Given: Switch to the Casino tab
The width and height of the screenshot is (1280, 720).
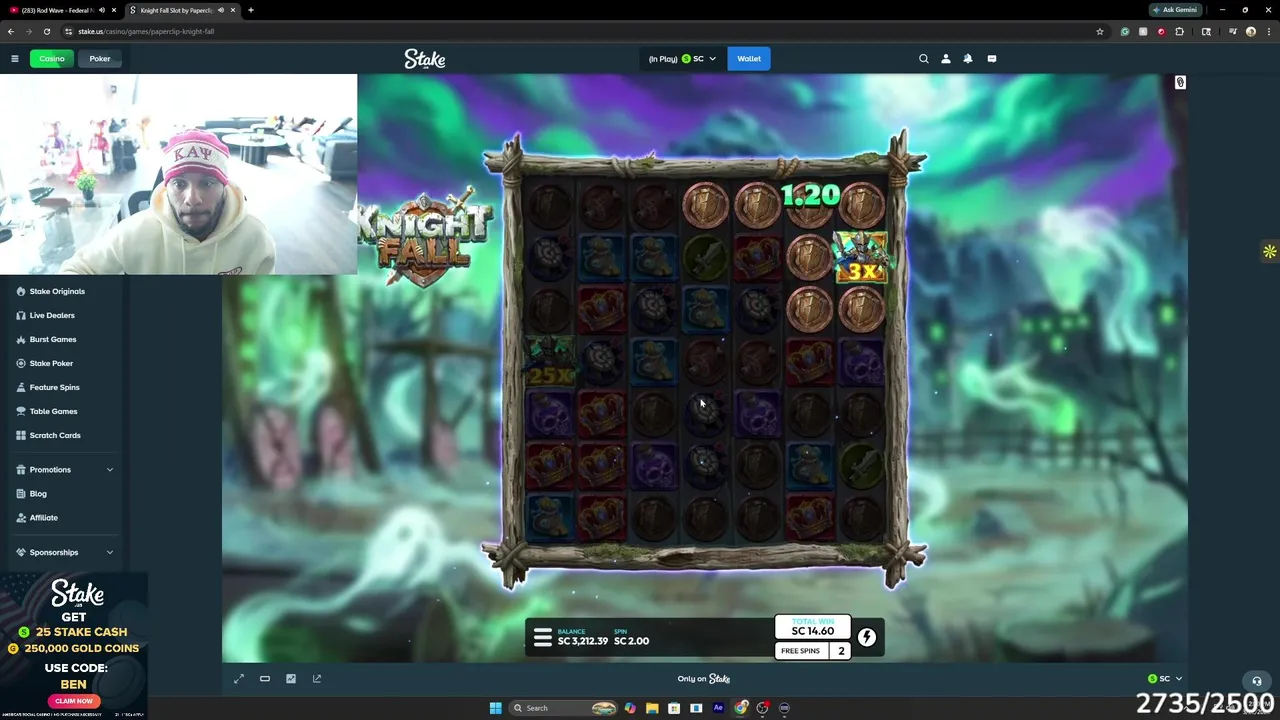Looking at the screenshot, I should [51, 58].
